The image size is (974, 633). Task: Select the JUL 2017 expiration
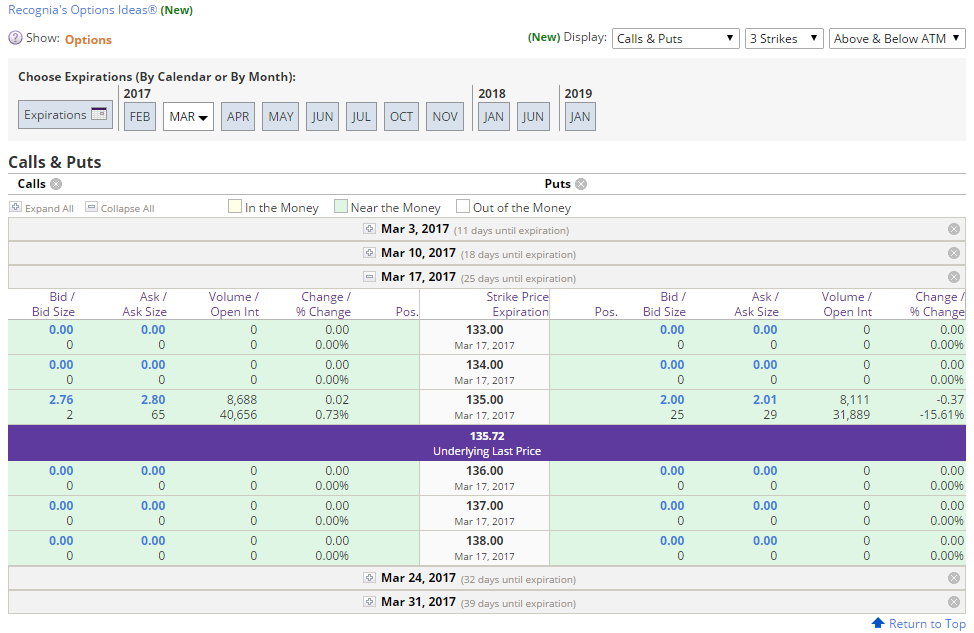tap(362, 117)
